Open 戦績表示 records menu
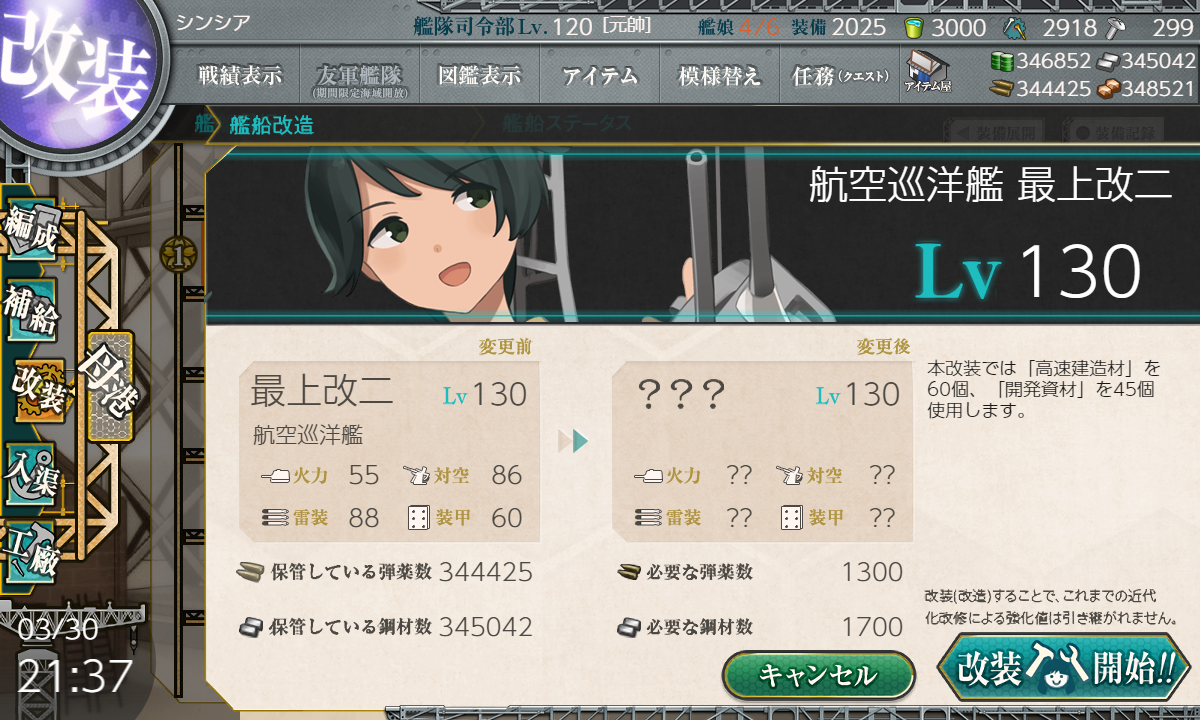The image size is (1200, 720). click(240, 75)
